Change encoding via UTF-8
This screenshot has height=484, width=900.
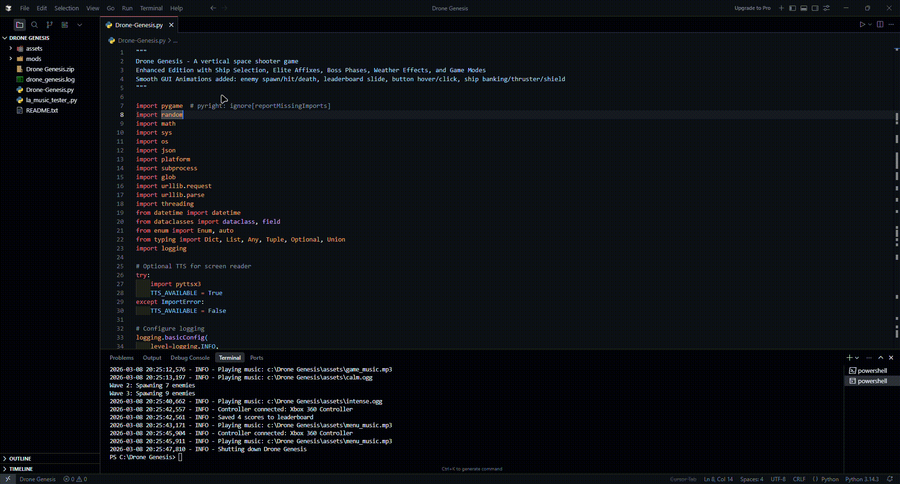point(778,479)
